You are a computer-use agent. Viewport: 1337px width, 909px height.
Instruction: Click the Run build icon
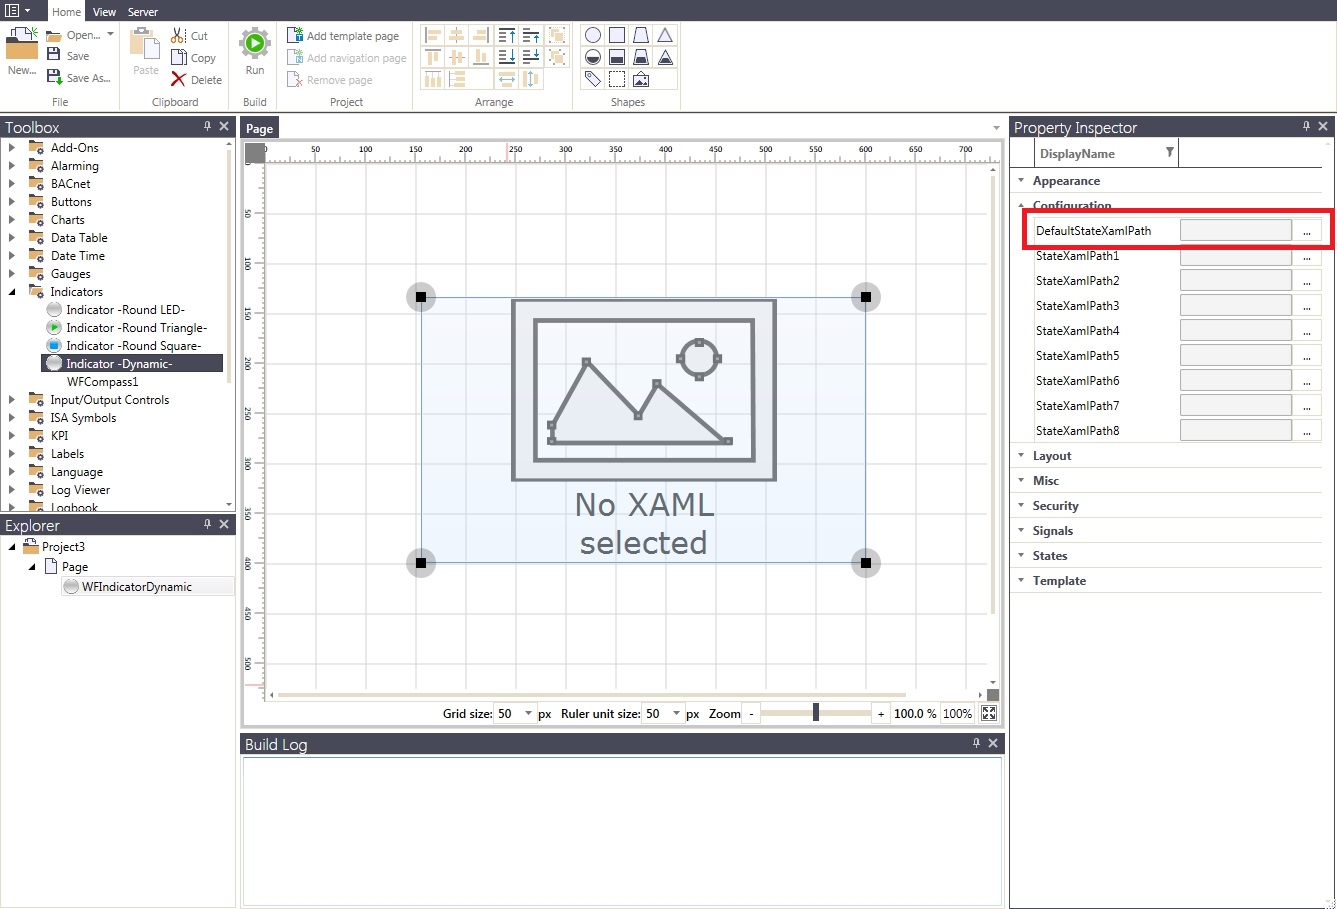point(255,43)
